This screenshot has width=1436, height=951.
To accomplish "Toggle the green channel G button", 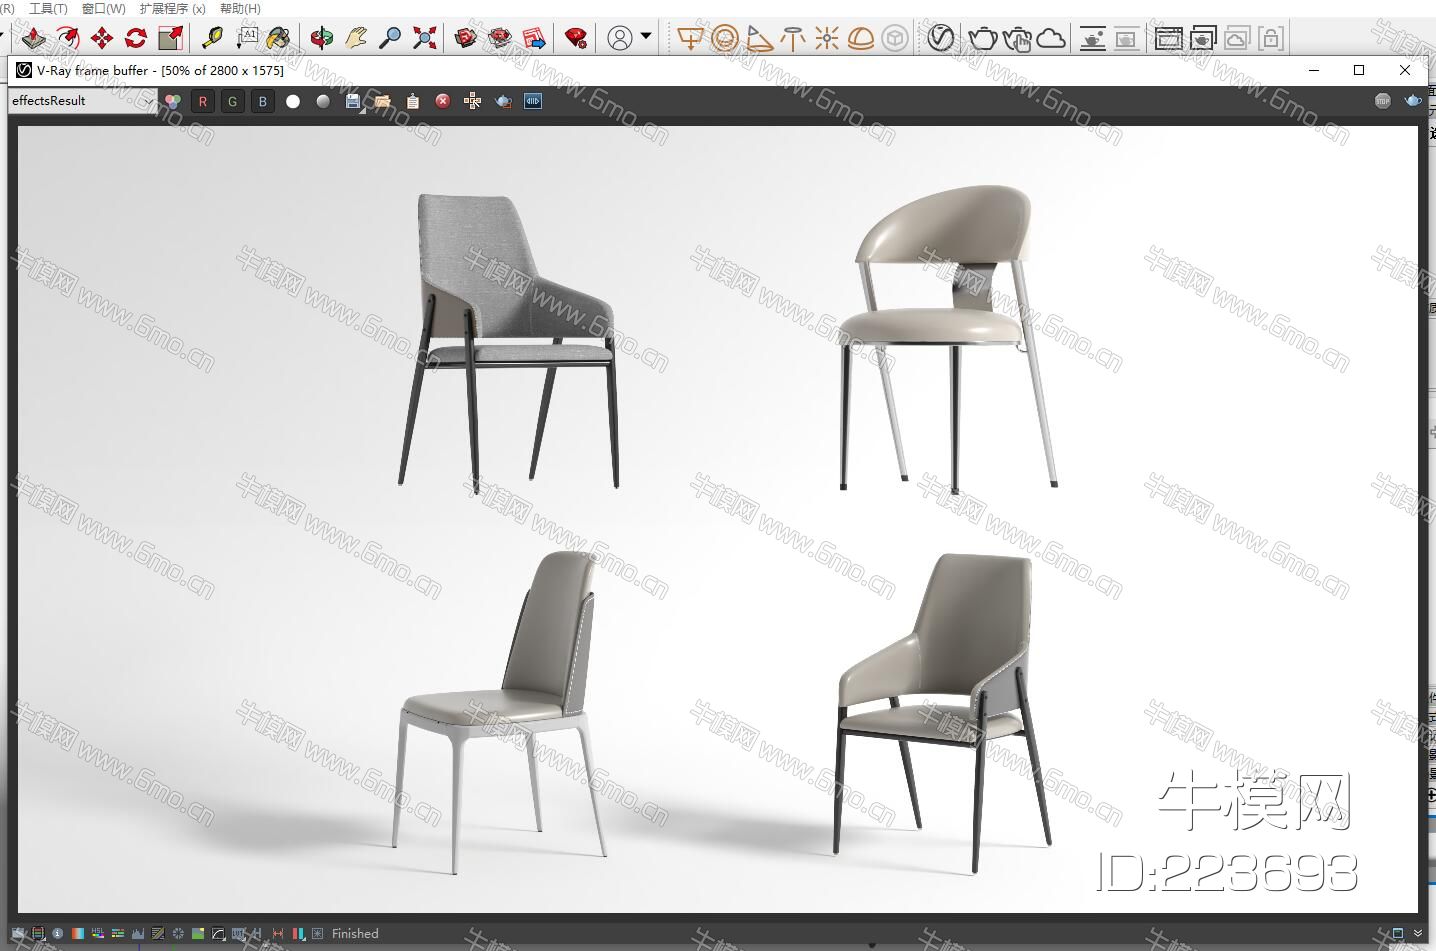I will click(233, 101).
